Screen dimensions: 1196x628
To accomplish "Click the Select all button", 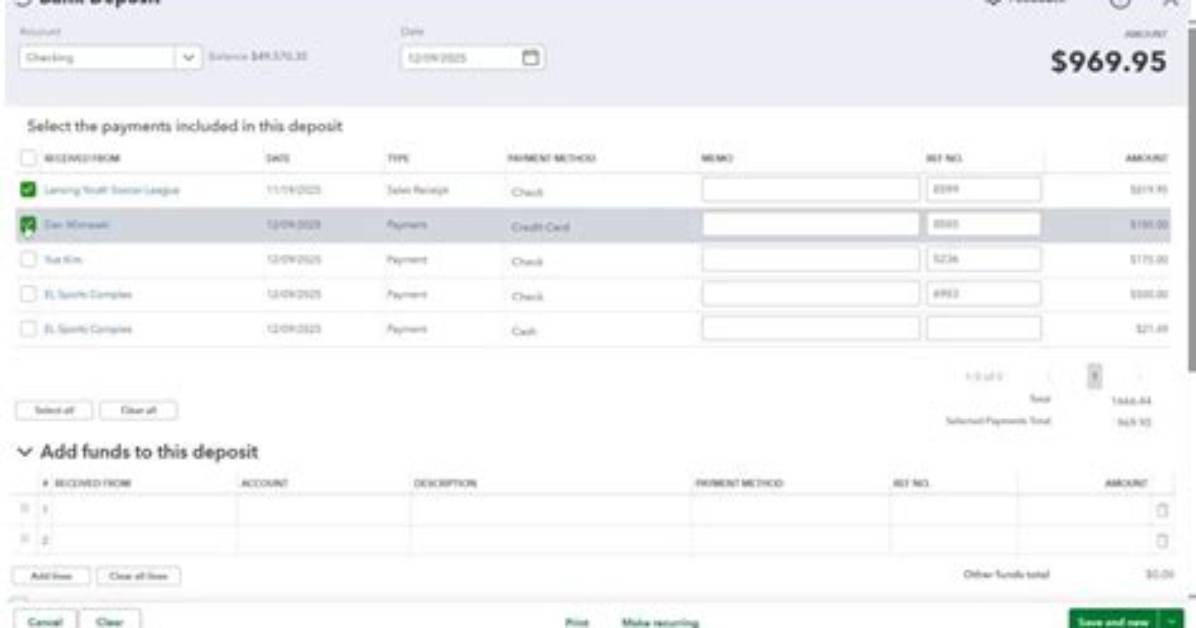I will (54, 411).
